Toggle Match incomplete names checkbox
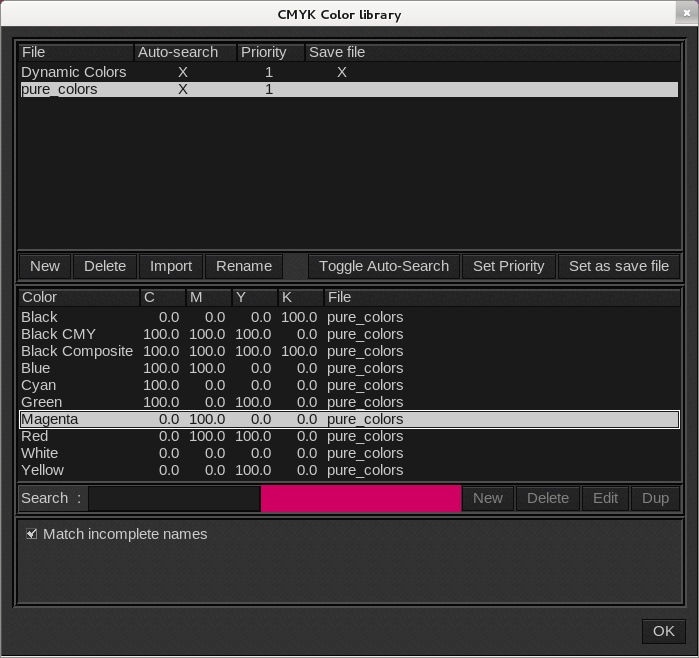 [33, 534]
